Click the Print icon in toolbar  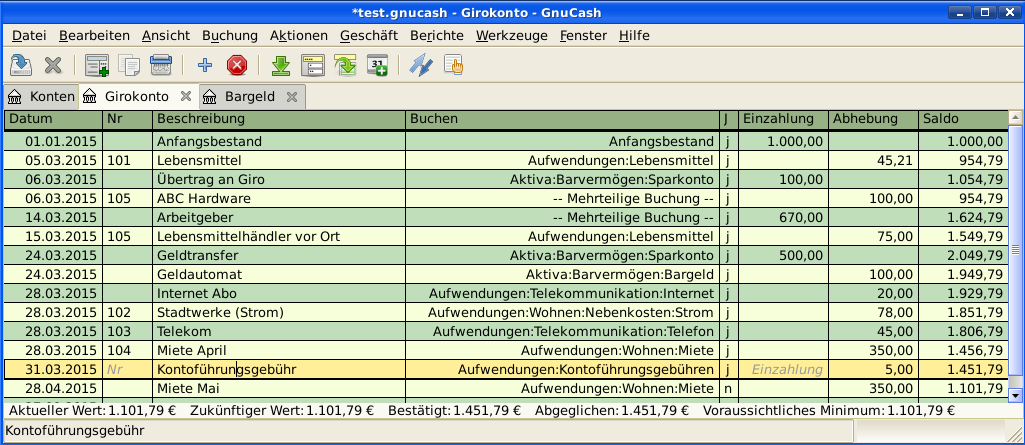point(161,66)
